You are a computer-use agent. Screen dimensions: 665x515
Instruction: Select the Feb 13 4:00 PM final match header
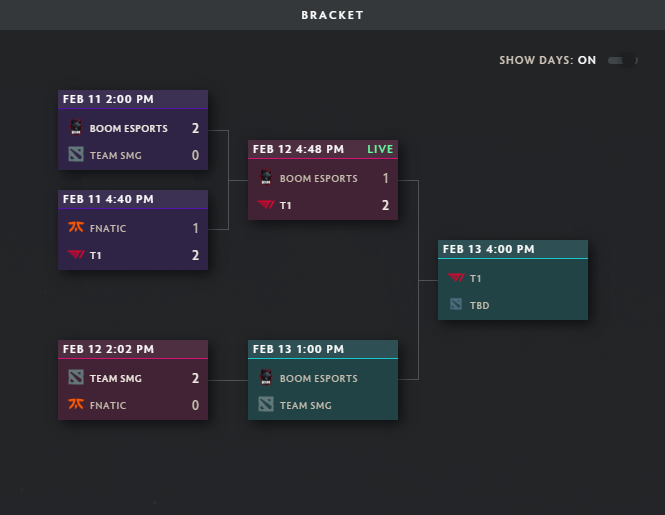pos(488,249)
